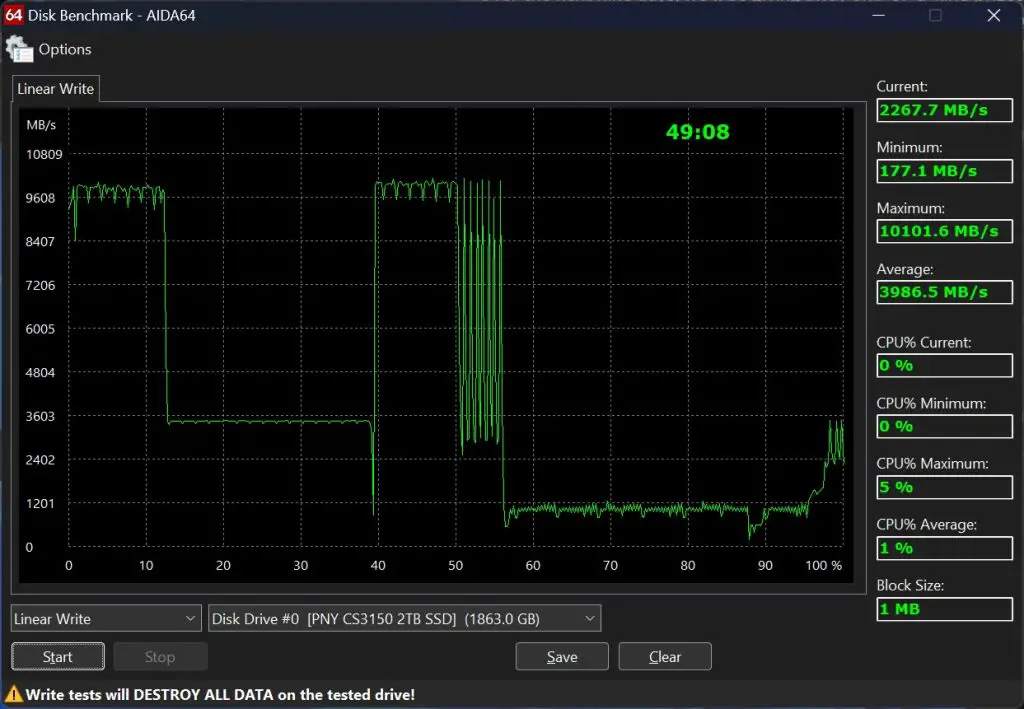Minimize the Disk Benchmark window
Screen dimensions: 1024x709
pos(878,15)
